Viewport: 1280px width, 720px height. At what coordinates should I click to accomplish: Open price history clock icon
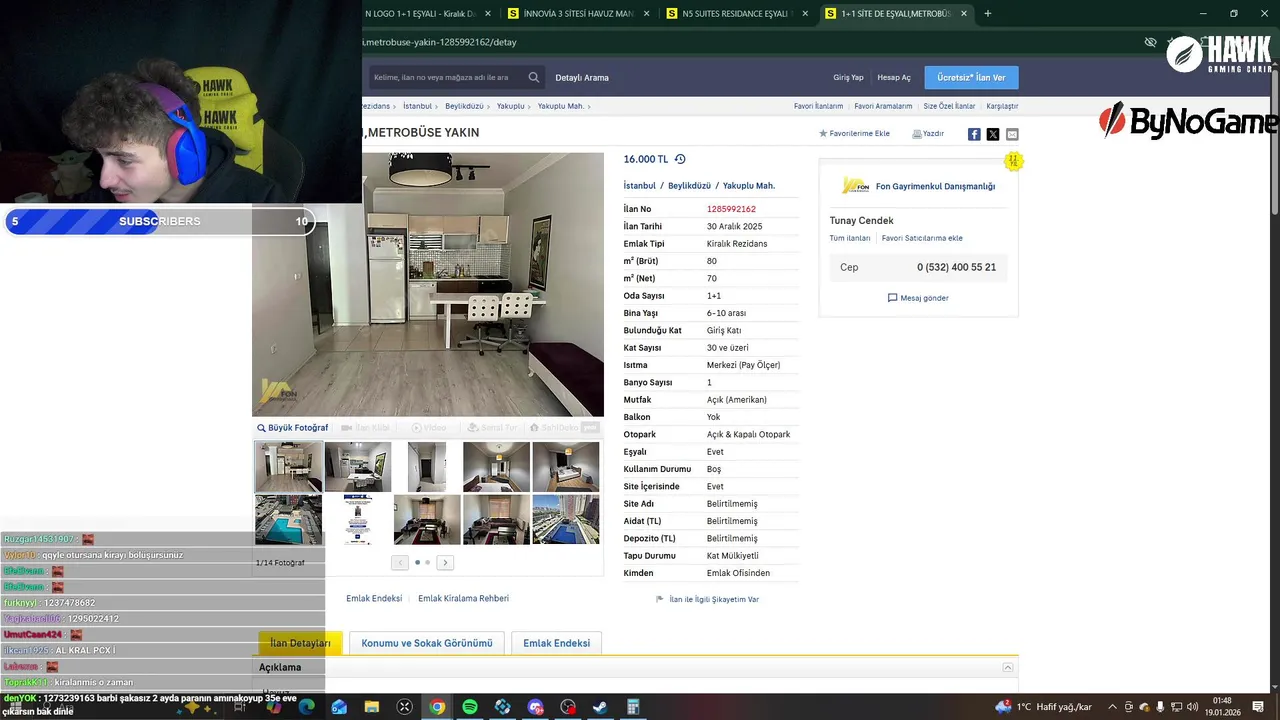pos(680,159)
